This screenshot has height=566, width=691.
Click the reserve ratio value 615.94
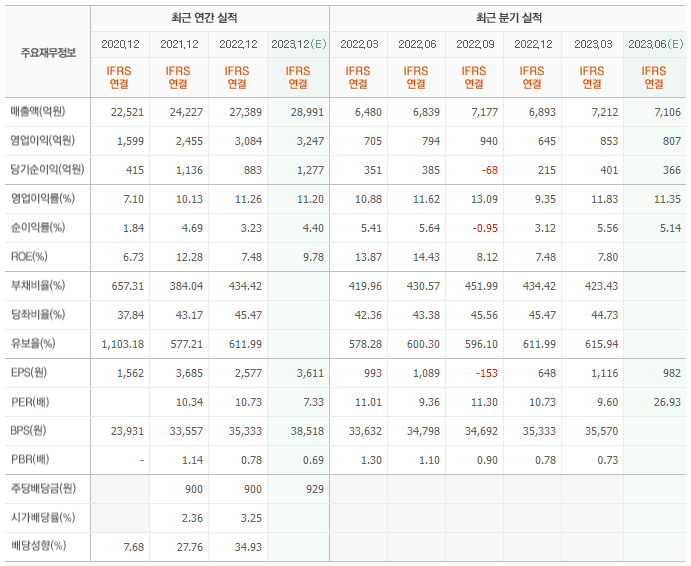pos(602,344)
